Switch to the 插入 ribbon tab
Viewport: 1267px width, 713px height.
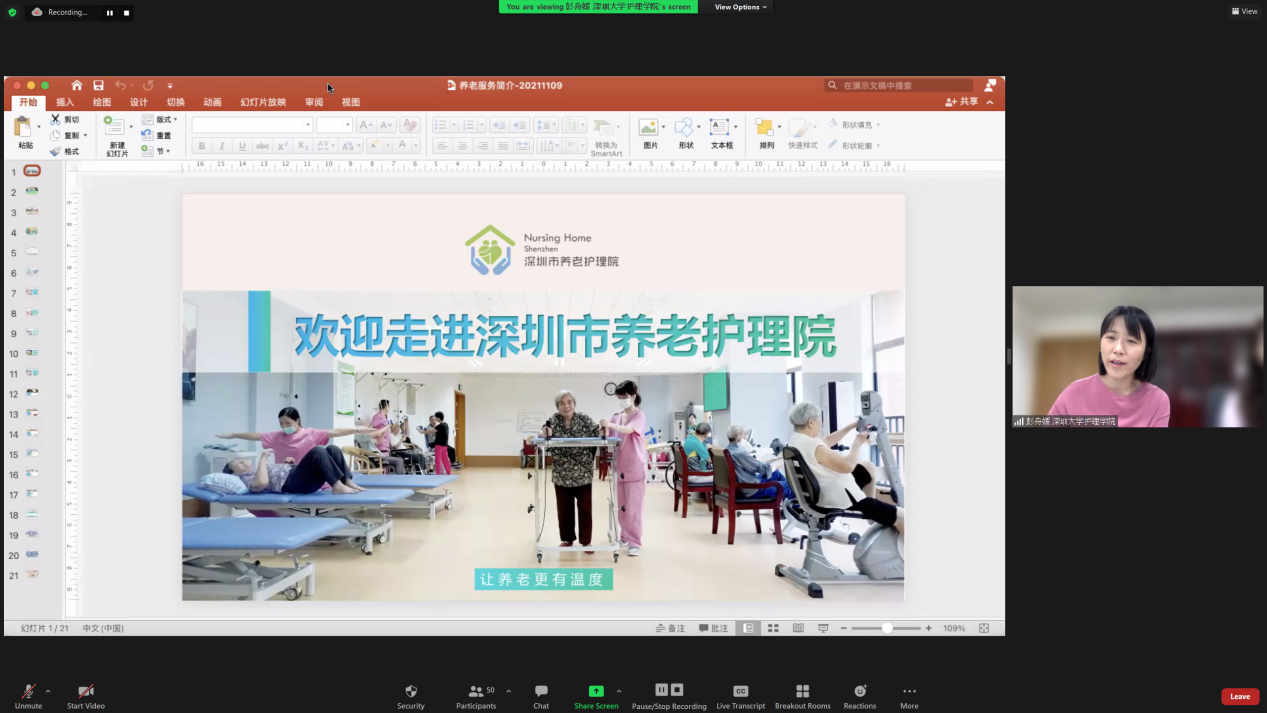65,102
